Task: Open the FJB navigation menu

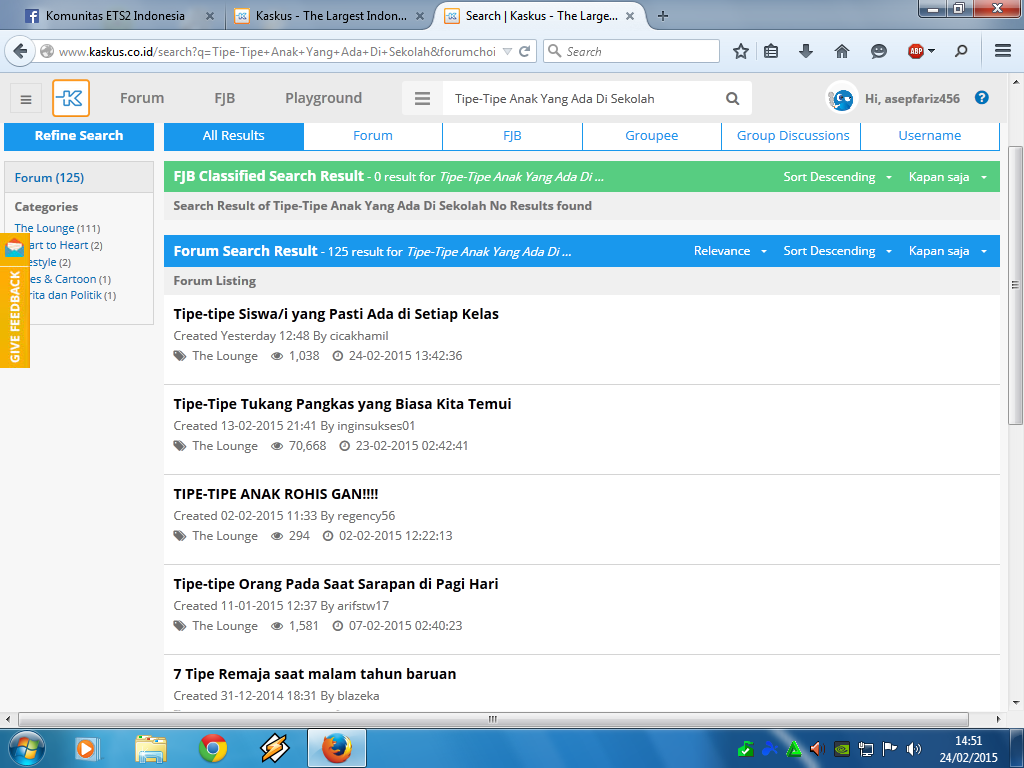Action: [225, 98]
